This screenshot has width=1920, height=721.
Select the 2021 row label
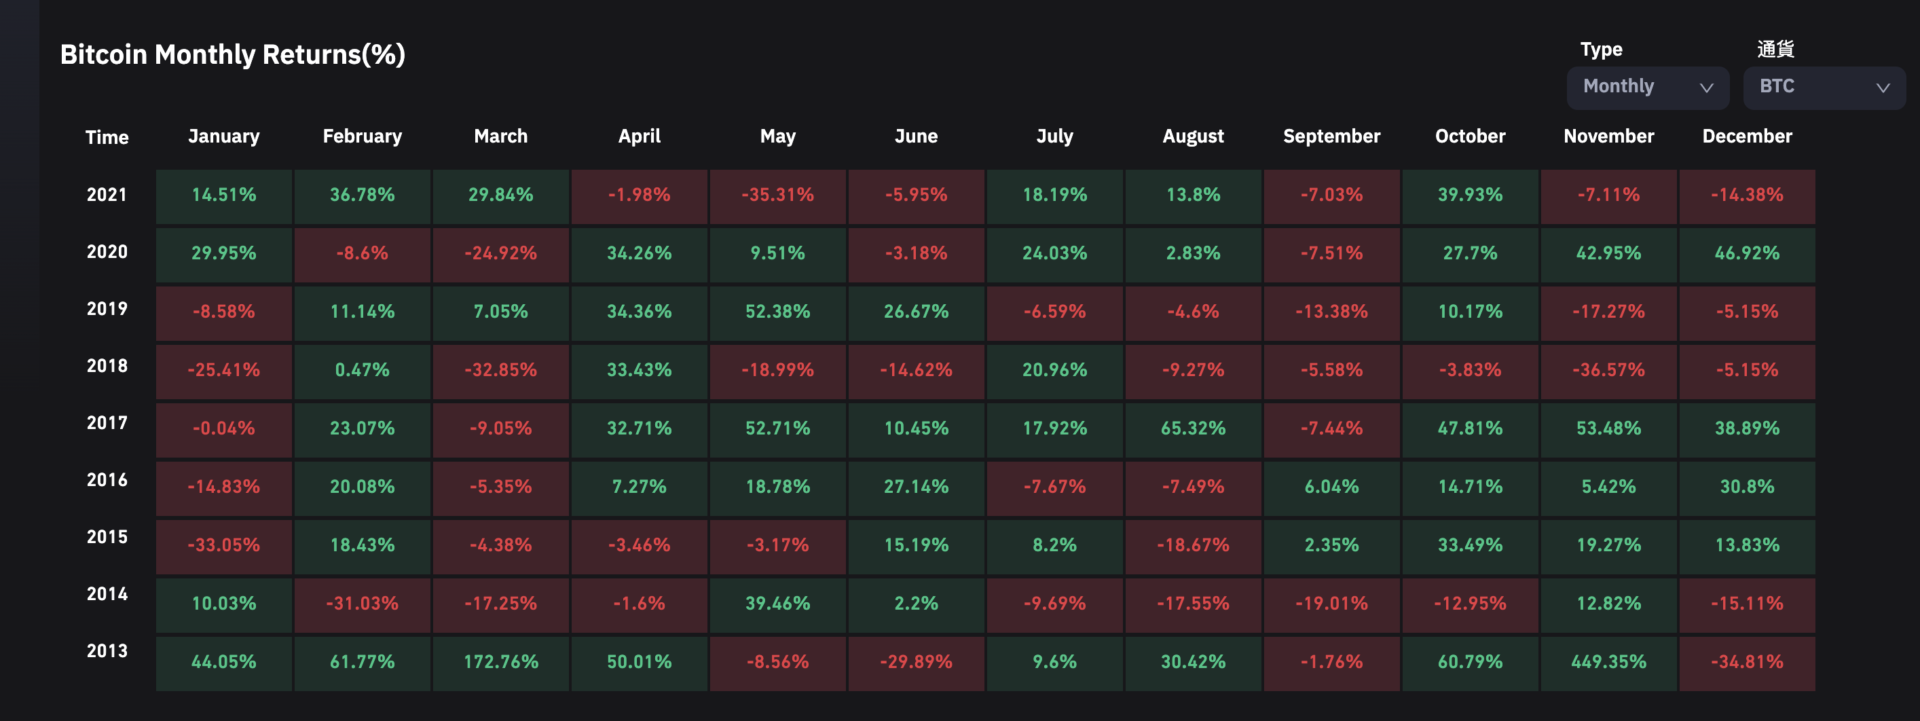[x=107, y=195]
